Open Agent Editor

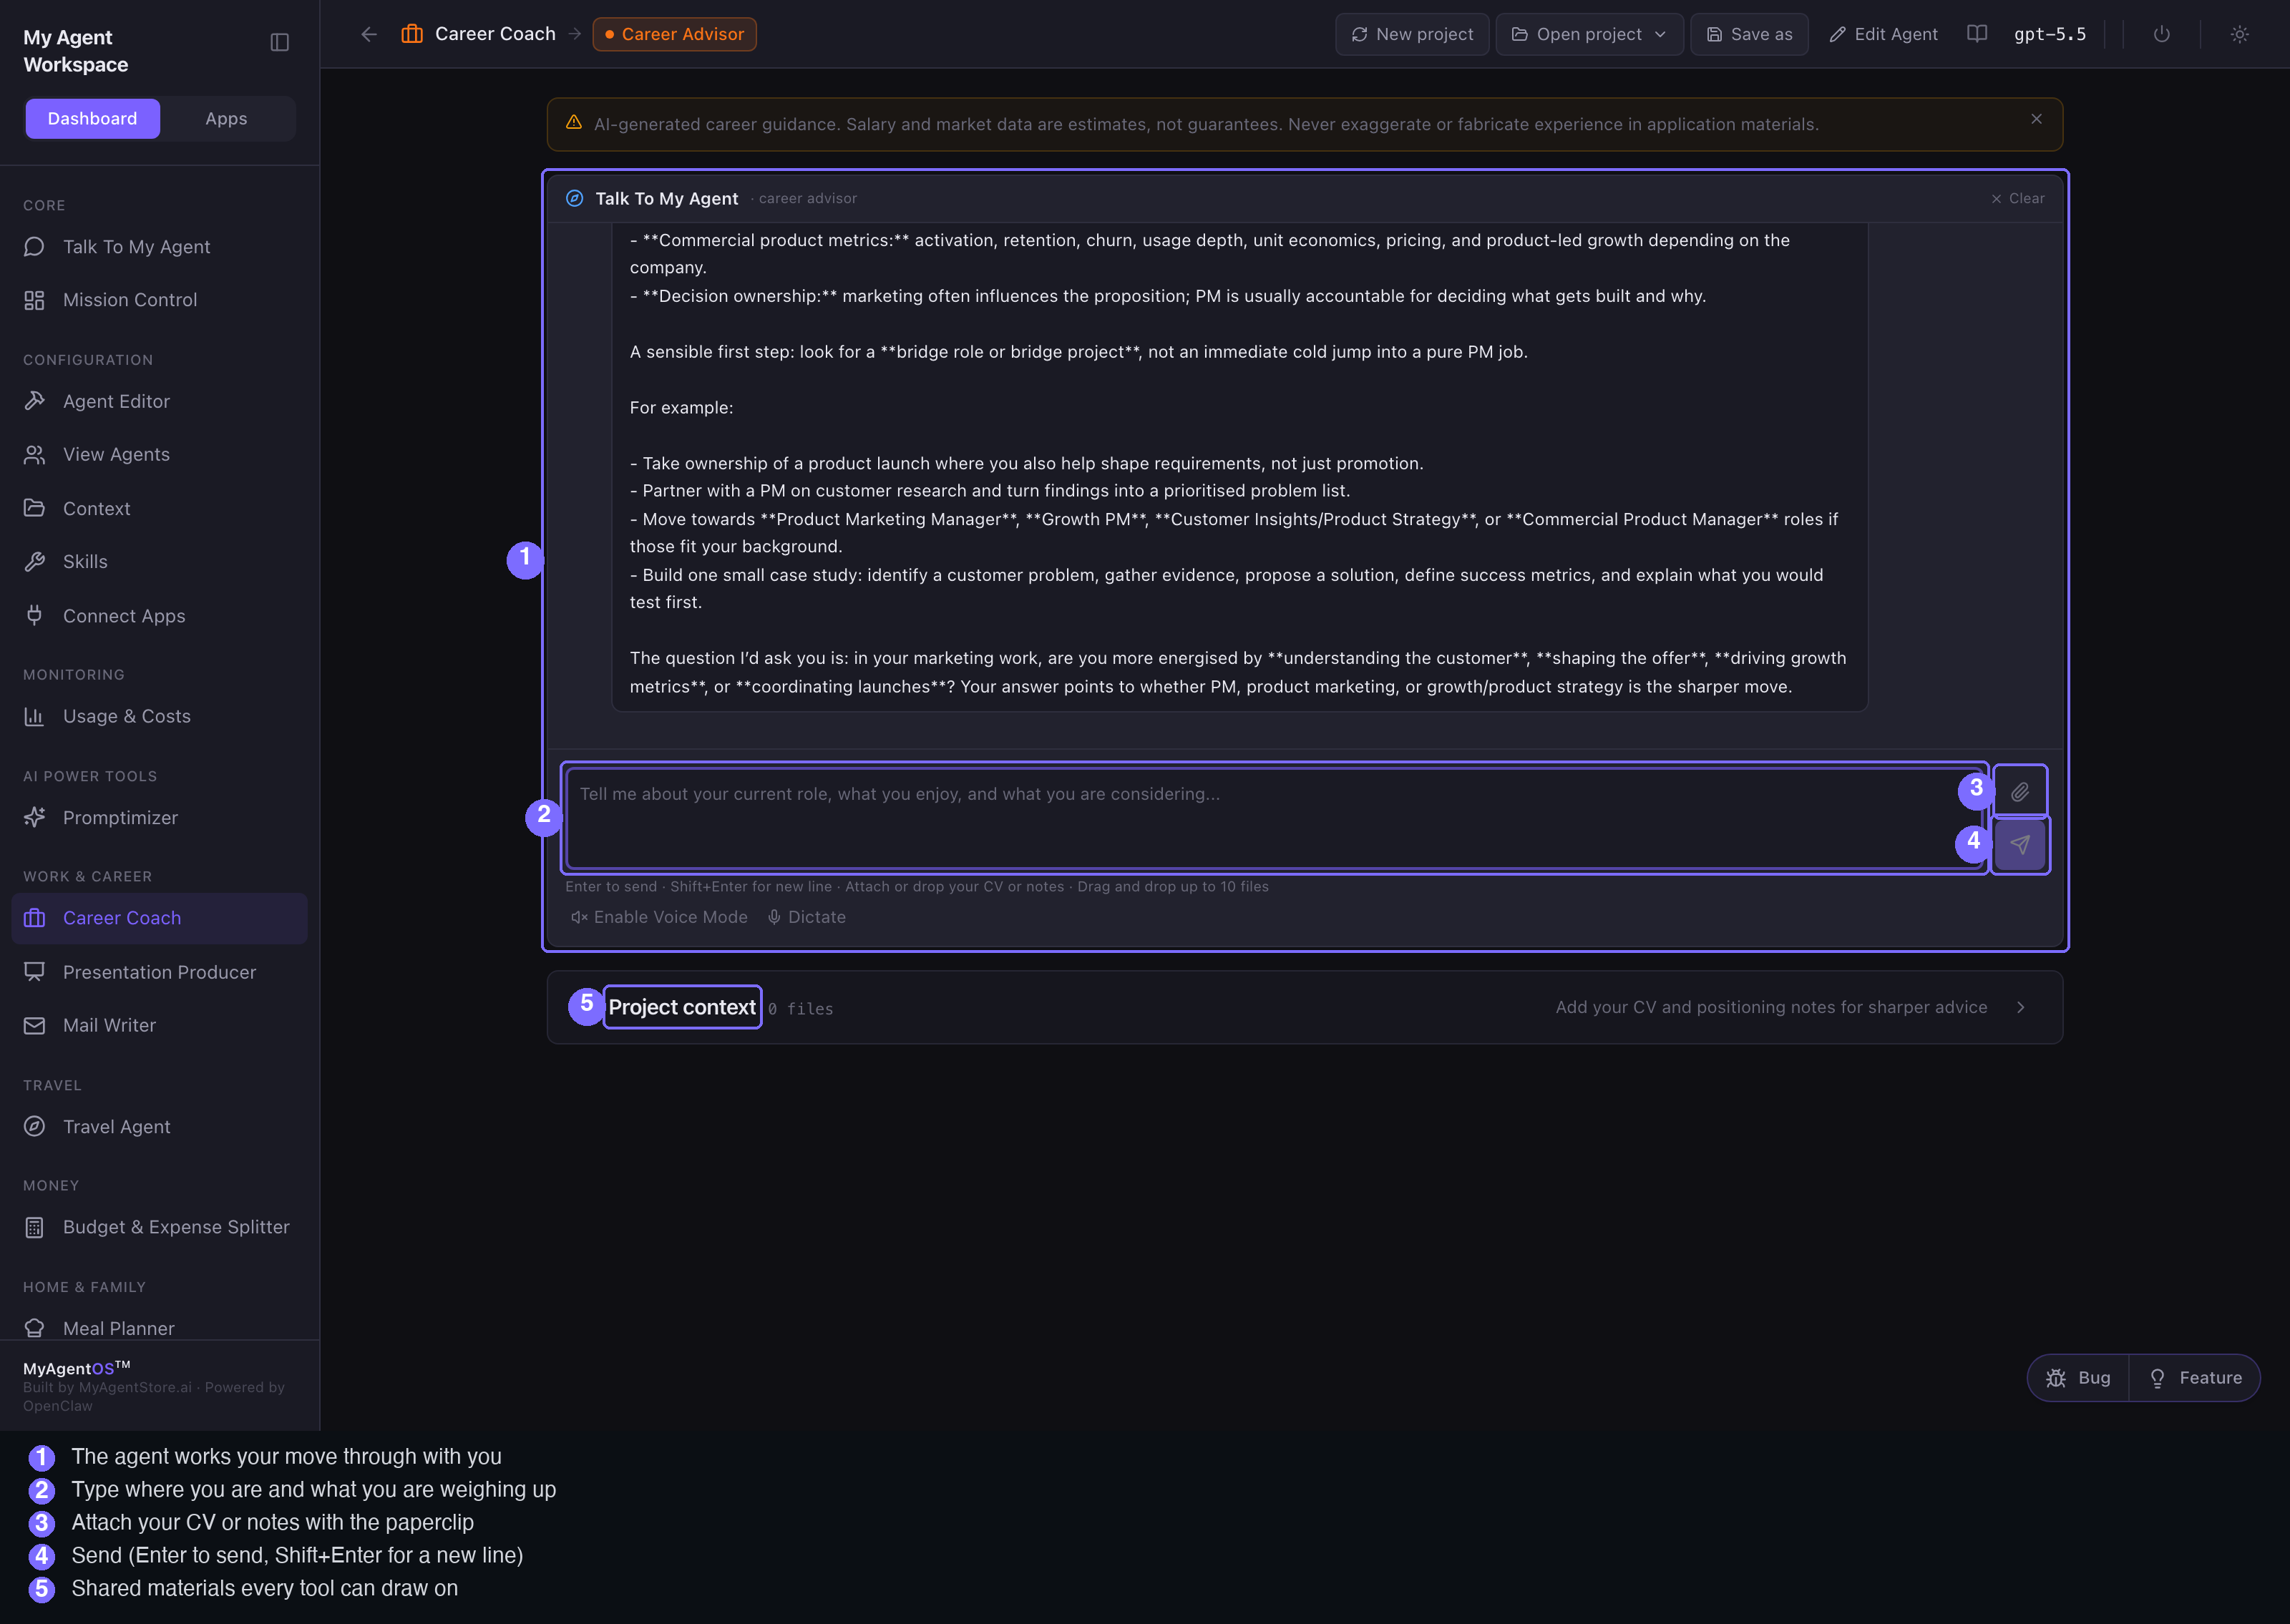click(x=160, y=401)
